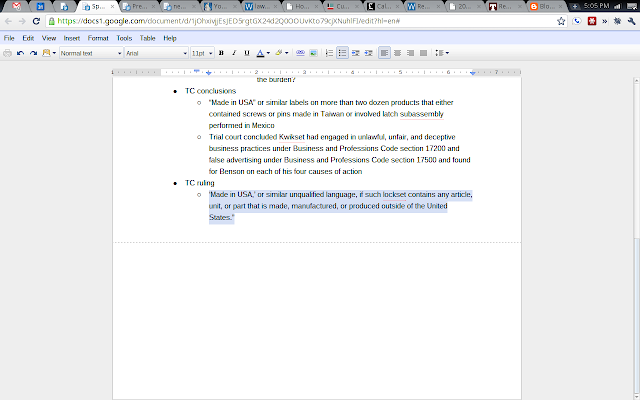Open the line spacing dropdown
The width and height of the screenshot is (640, 400).
(x=442, y=53)
